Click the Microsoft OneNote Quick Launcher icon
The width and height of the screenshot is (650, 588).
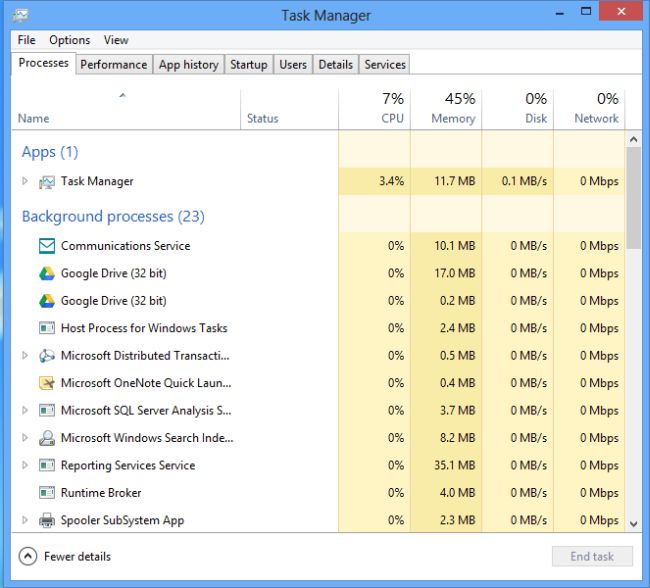click(x=47, y=383)
